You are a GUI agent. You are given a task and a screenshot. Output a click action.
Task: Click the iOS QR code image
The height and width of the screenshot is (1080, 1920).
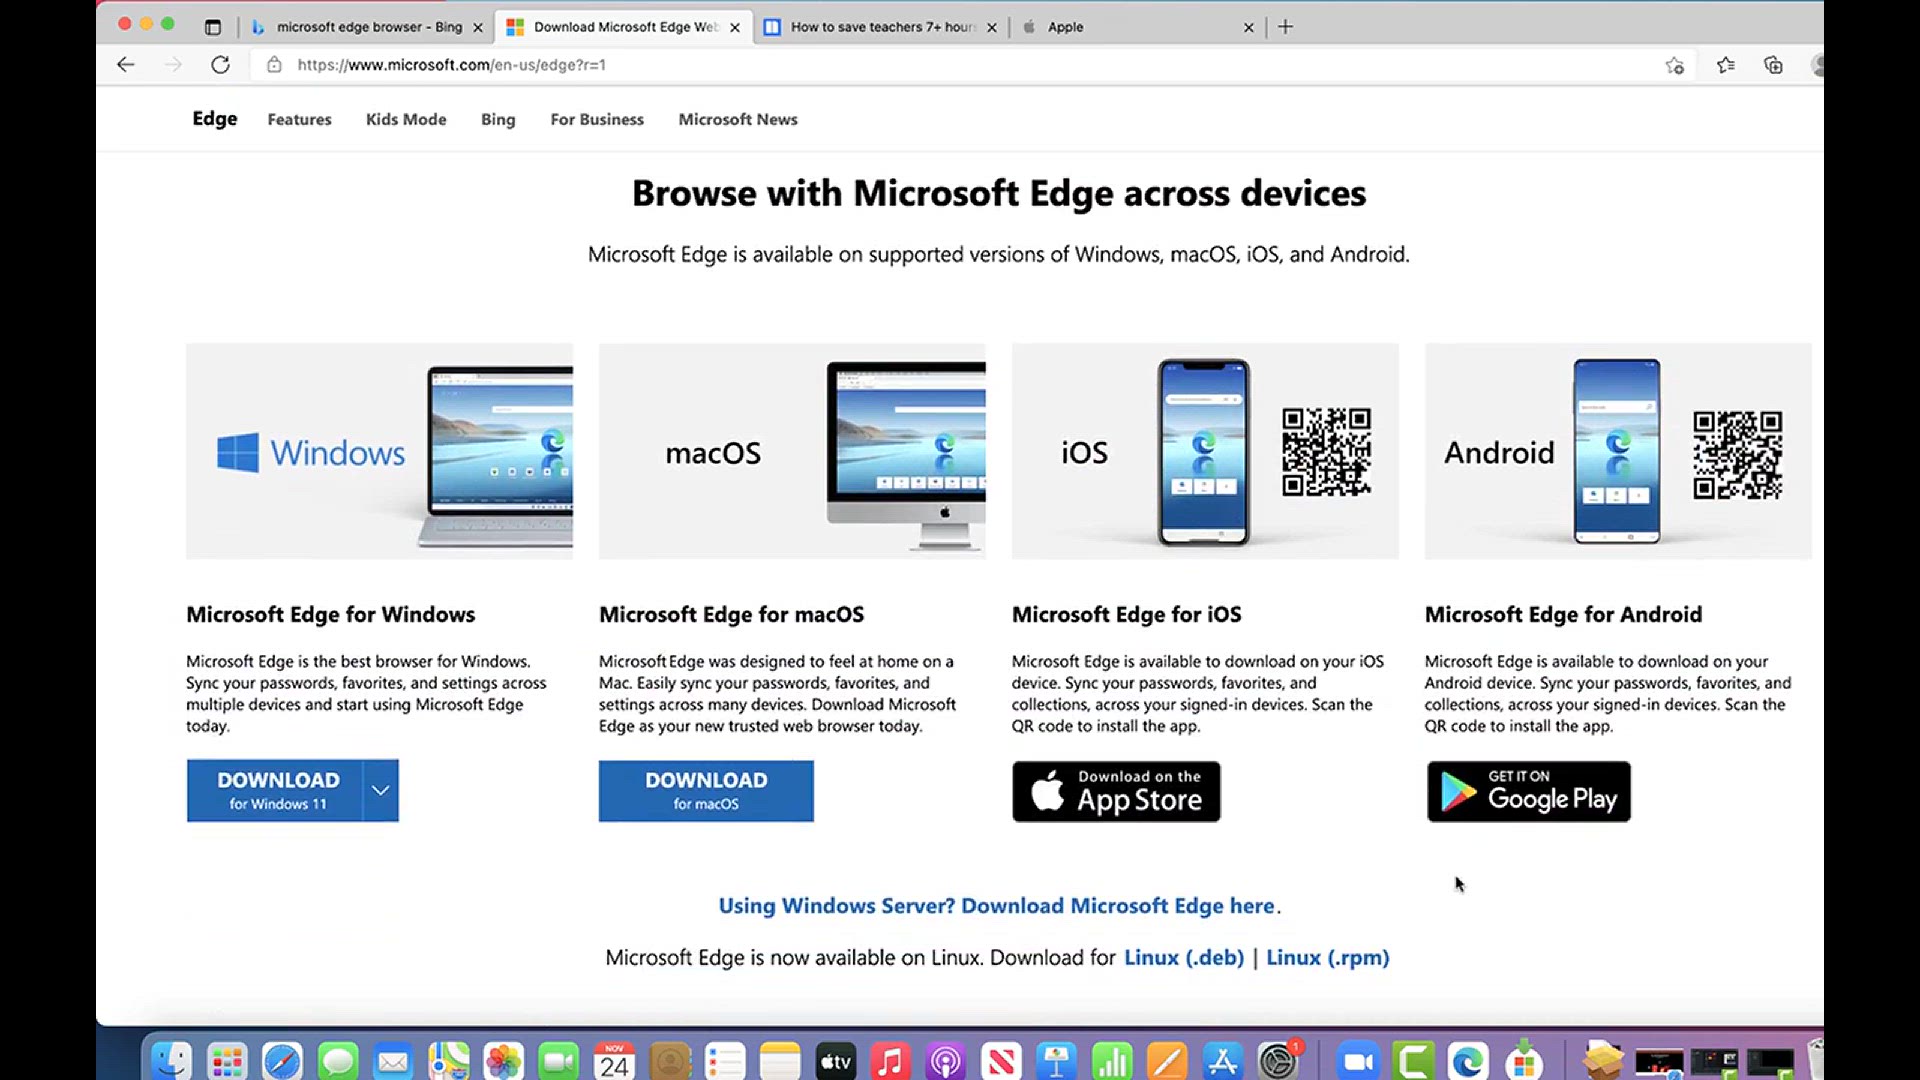coord(1326,451)
